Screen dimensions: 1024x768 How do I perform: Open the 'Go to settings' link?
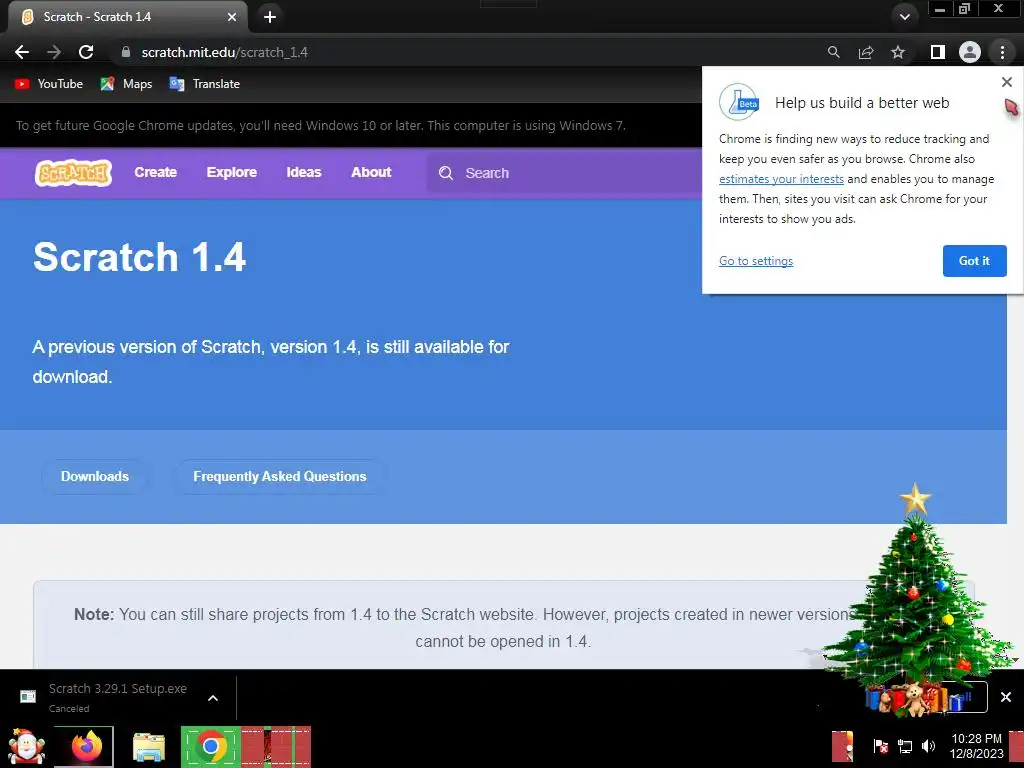tap(756, 261)
